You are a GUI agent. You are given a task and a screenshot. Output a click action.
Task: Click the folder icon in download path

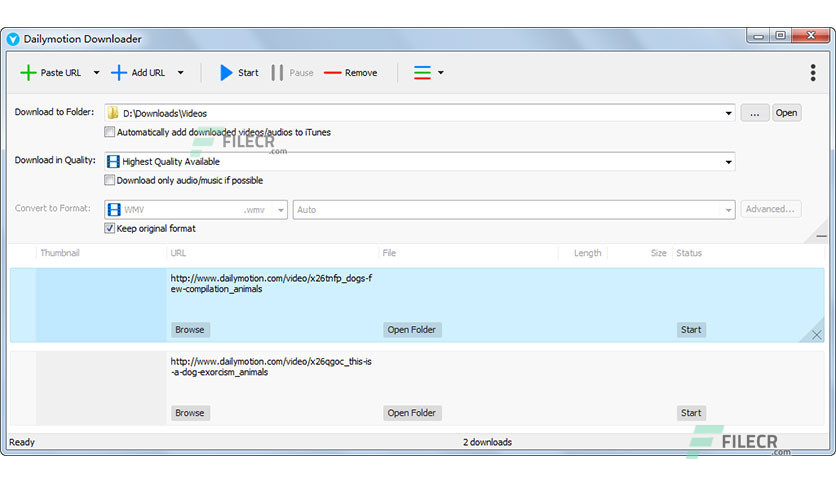click(112, 113)
